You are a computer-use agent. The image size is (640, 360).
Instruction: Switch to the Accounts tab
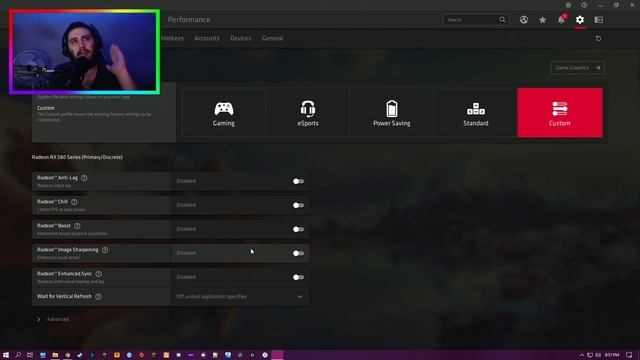coord(207,38)
